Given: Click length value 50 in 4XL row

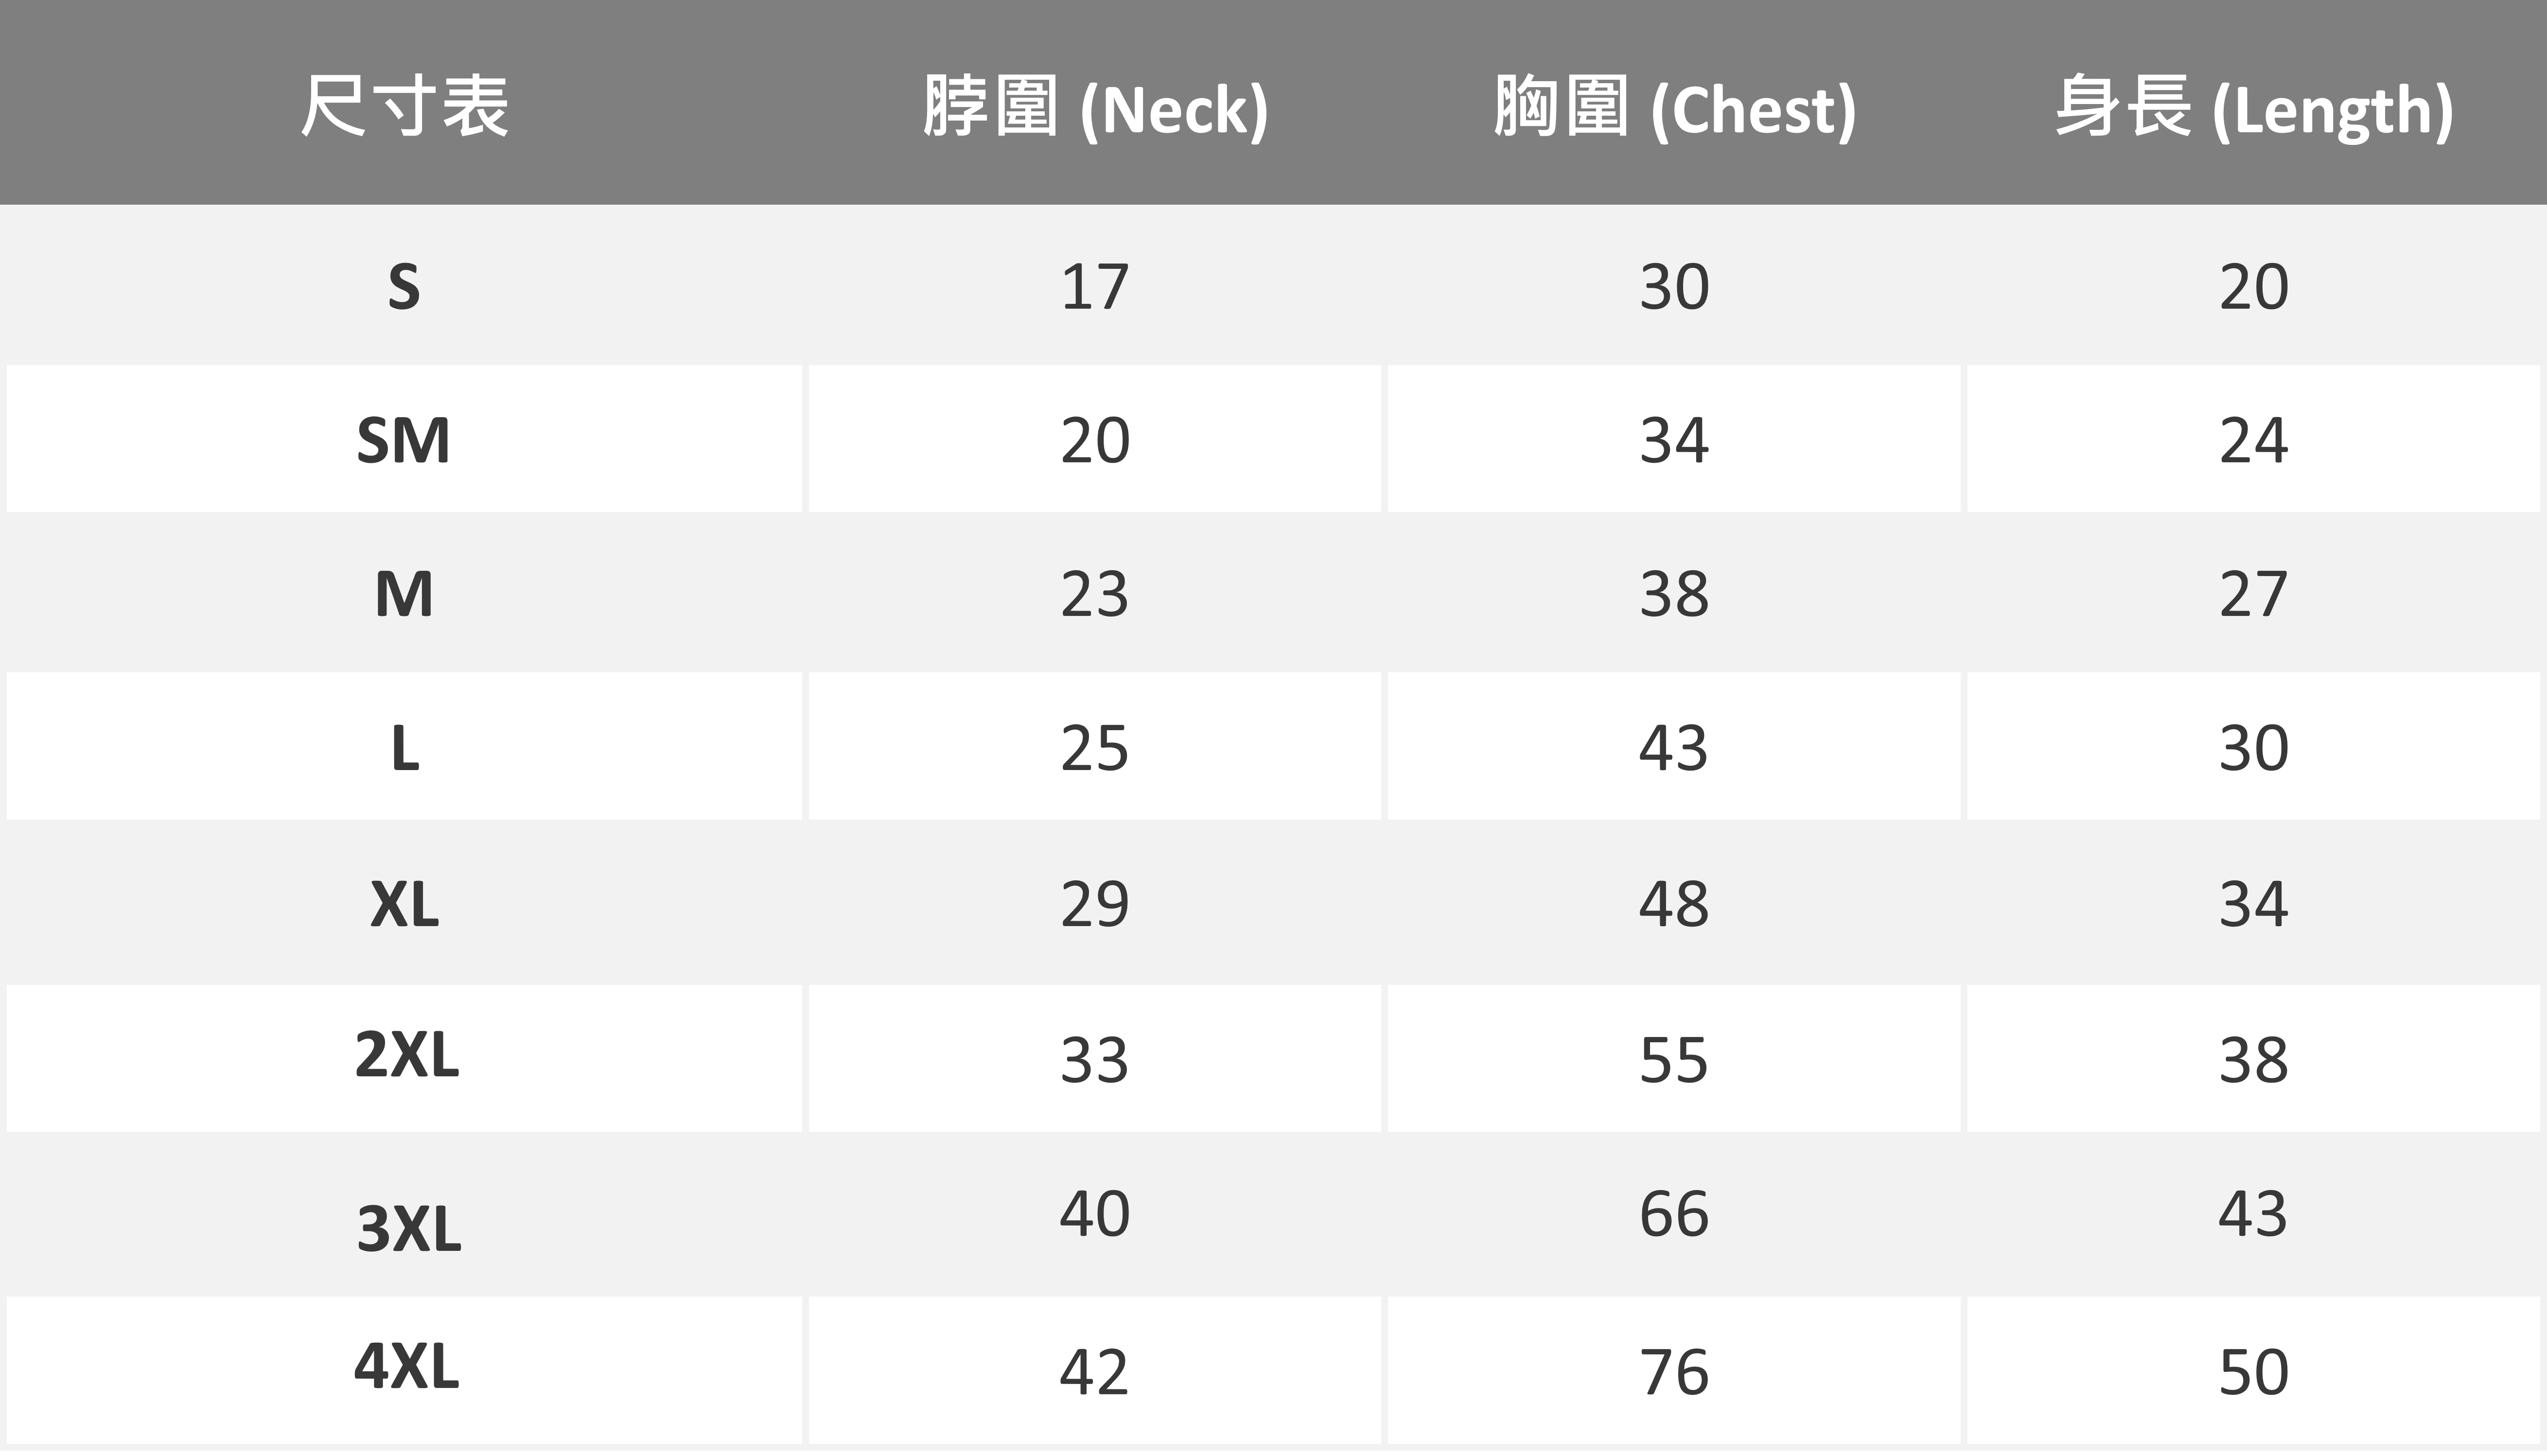Looking at the screenshot, I should point(2254,1372).
